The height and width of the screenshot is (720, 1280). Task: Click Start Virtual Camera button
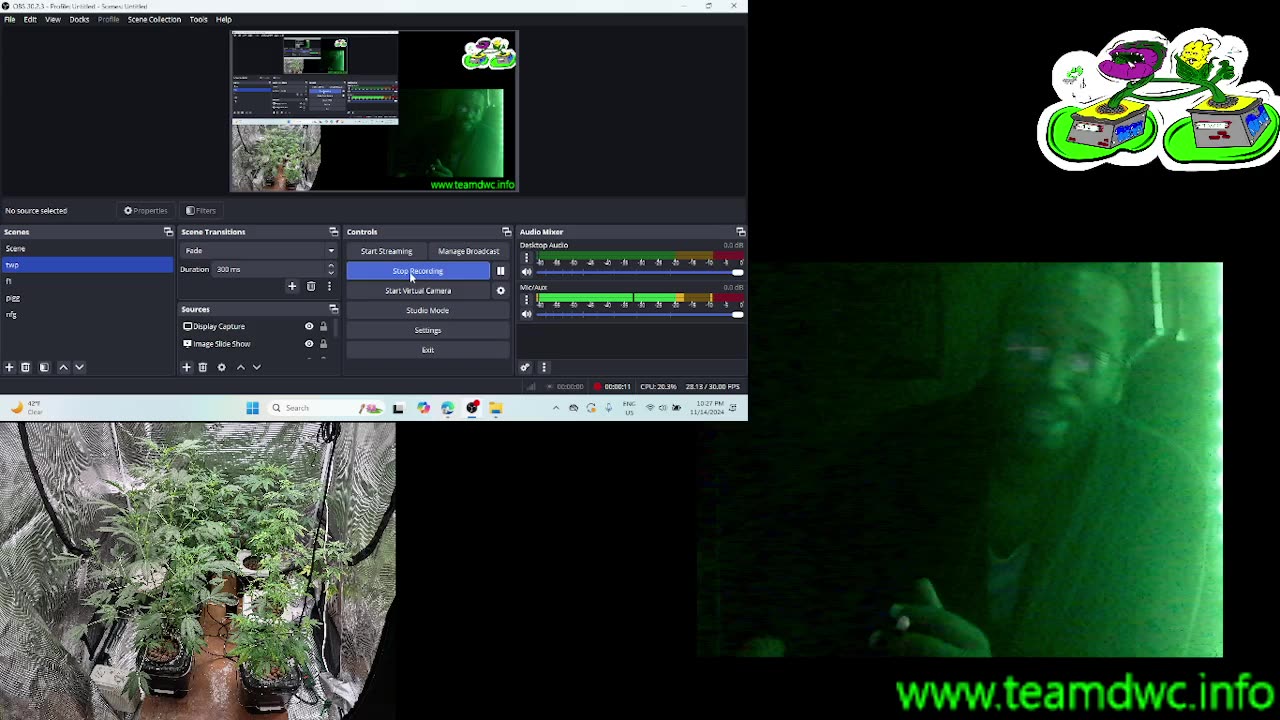point(418,291)
